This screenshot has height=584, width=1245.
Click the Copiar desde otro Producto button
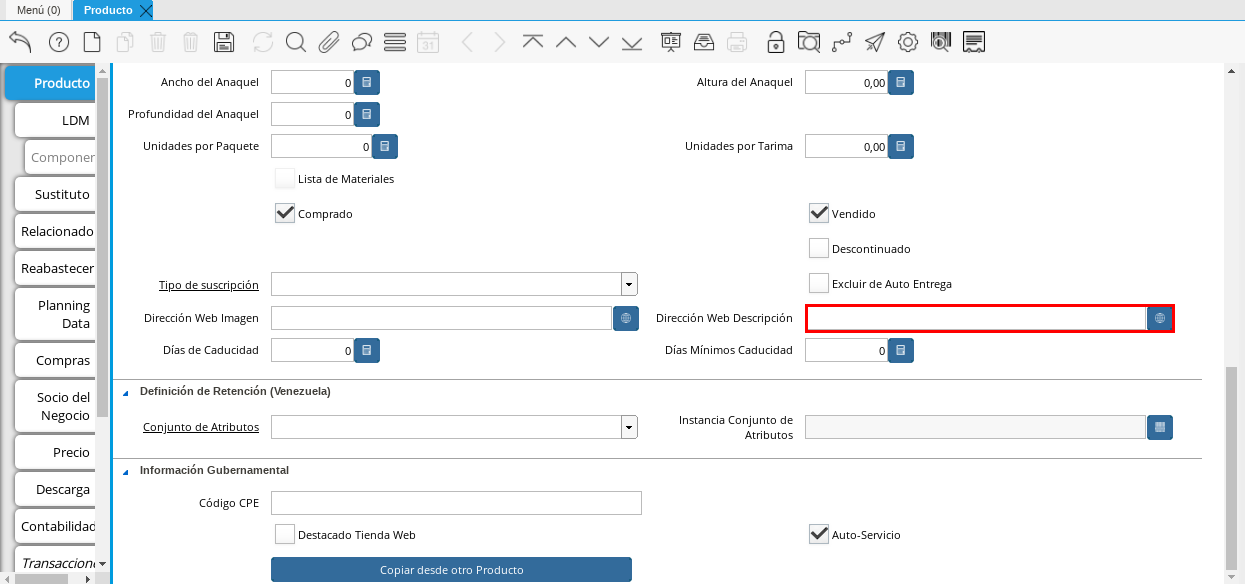[x=451, y=570]
